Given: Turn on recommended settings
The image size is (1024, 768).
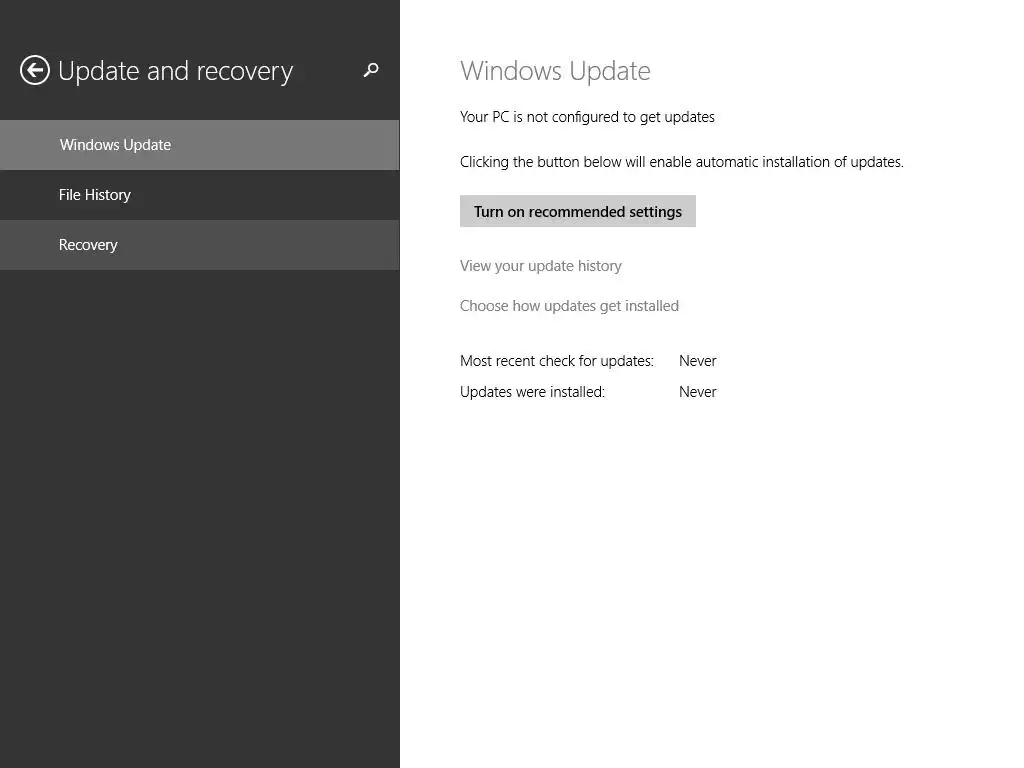Looking at the screenshot, I should (x=578, y=212).
